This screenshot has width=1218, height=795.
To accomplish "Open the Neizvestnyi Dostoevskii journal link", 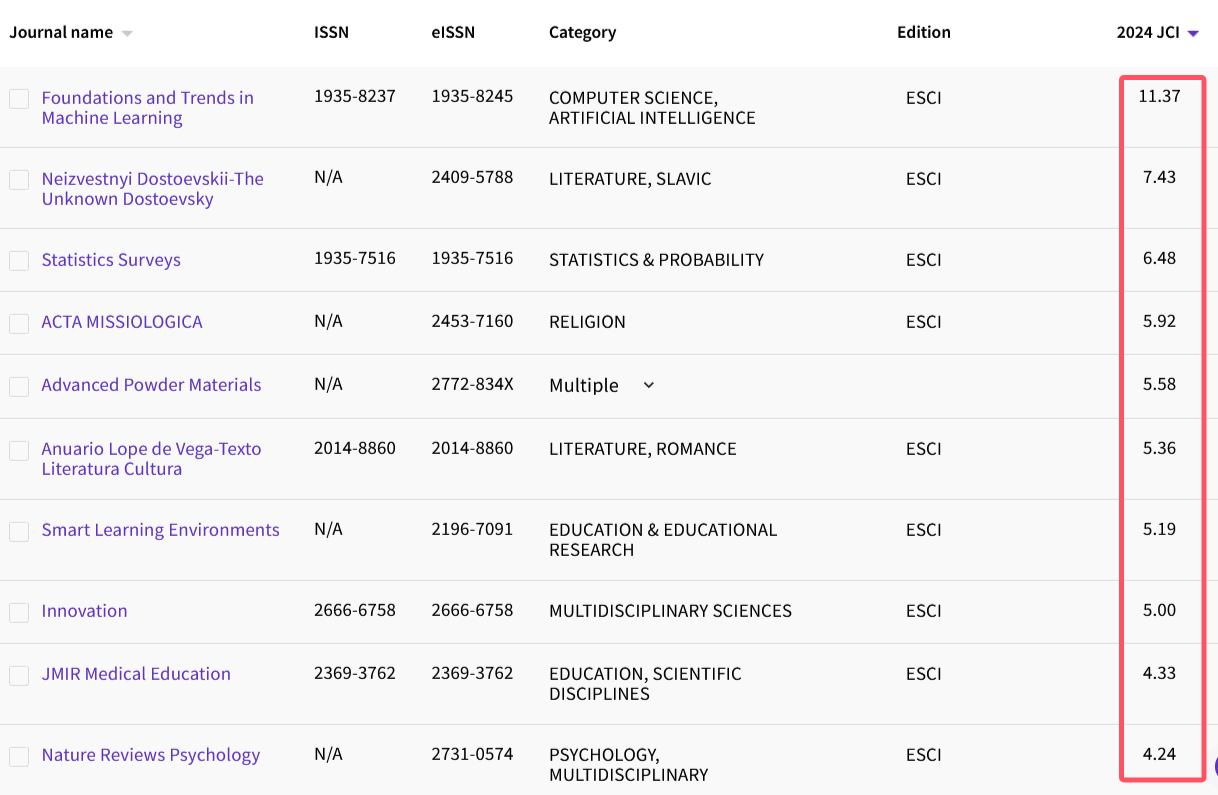I will click(x=152, y=189).
